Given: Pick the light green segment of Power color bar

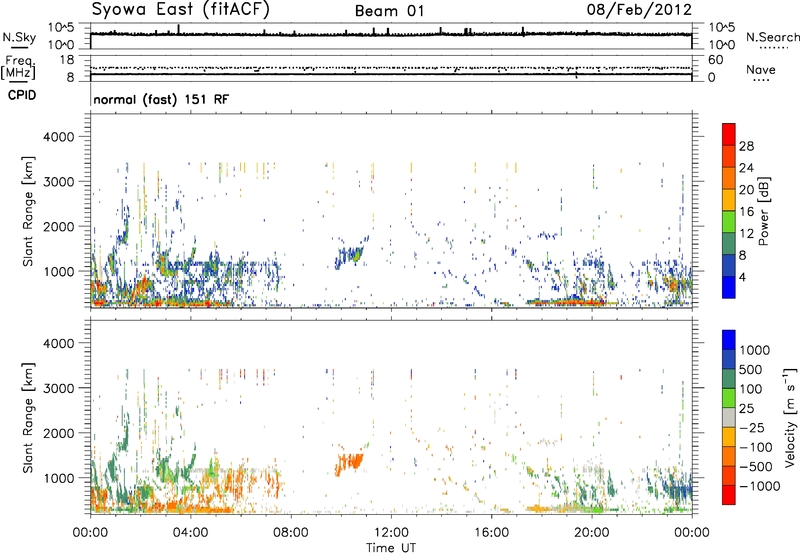Looking at the screenshot, I should pos(729,221).
